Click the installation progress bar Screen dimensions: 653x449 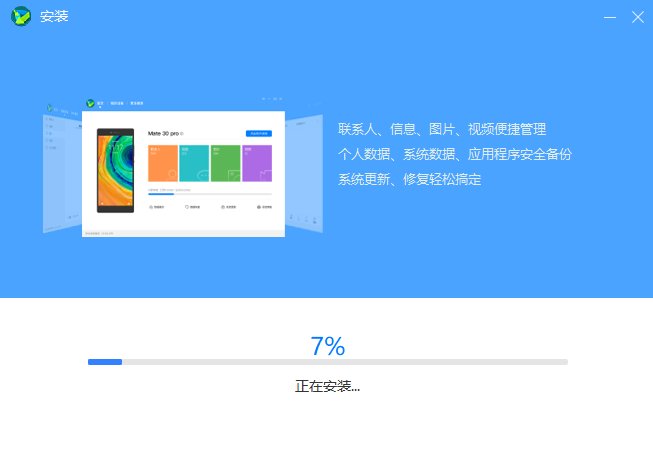(x=328, y=362)
